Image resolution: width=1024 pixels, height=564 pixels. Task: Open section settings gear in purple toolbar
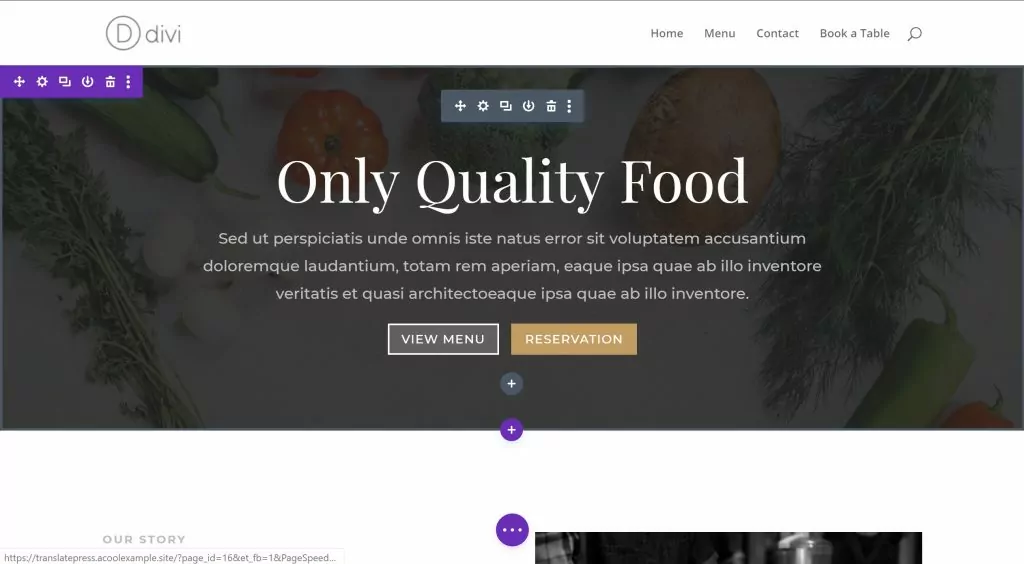coord(42,82)
